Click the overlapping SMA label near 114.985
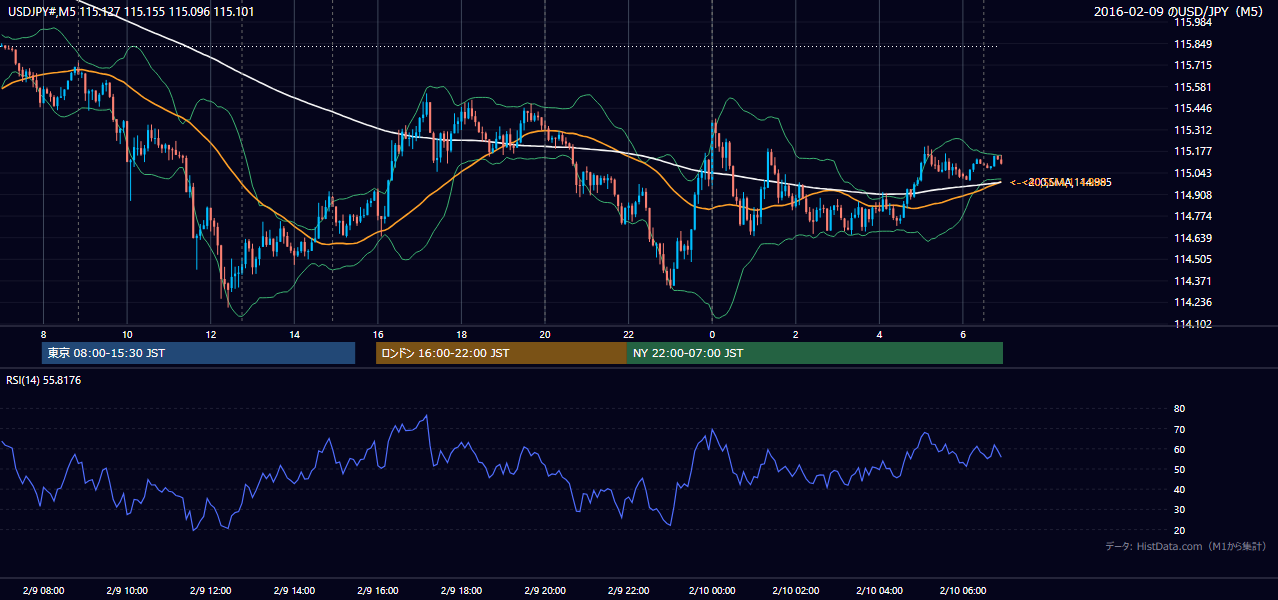Image resolution: width=1278 pixels, height=600 pixels. pos(1061,182)
